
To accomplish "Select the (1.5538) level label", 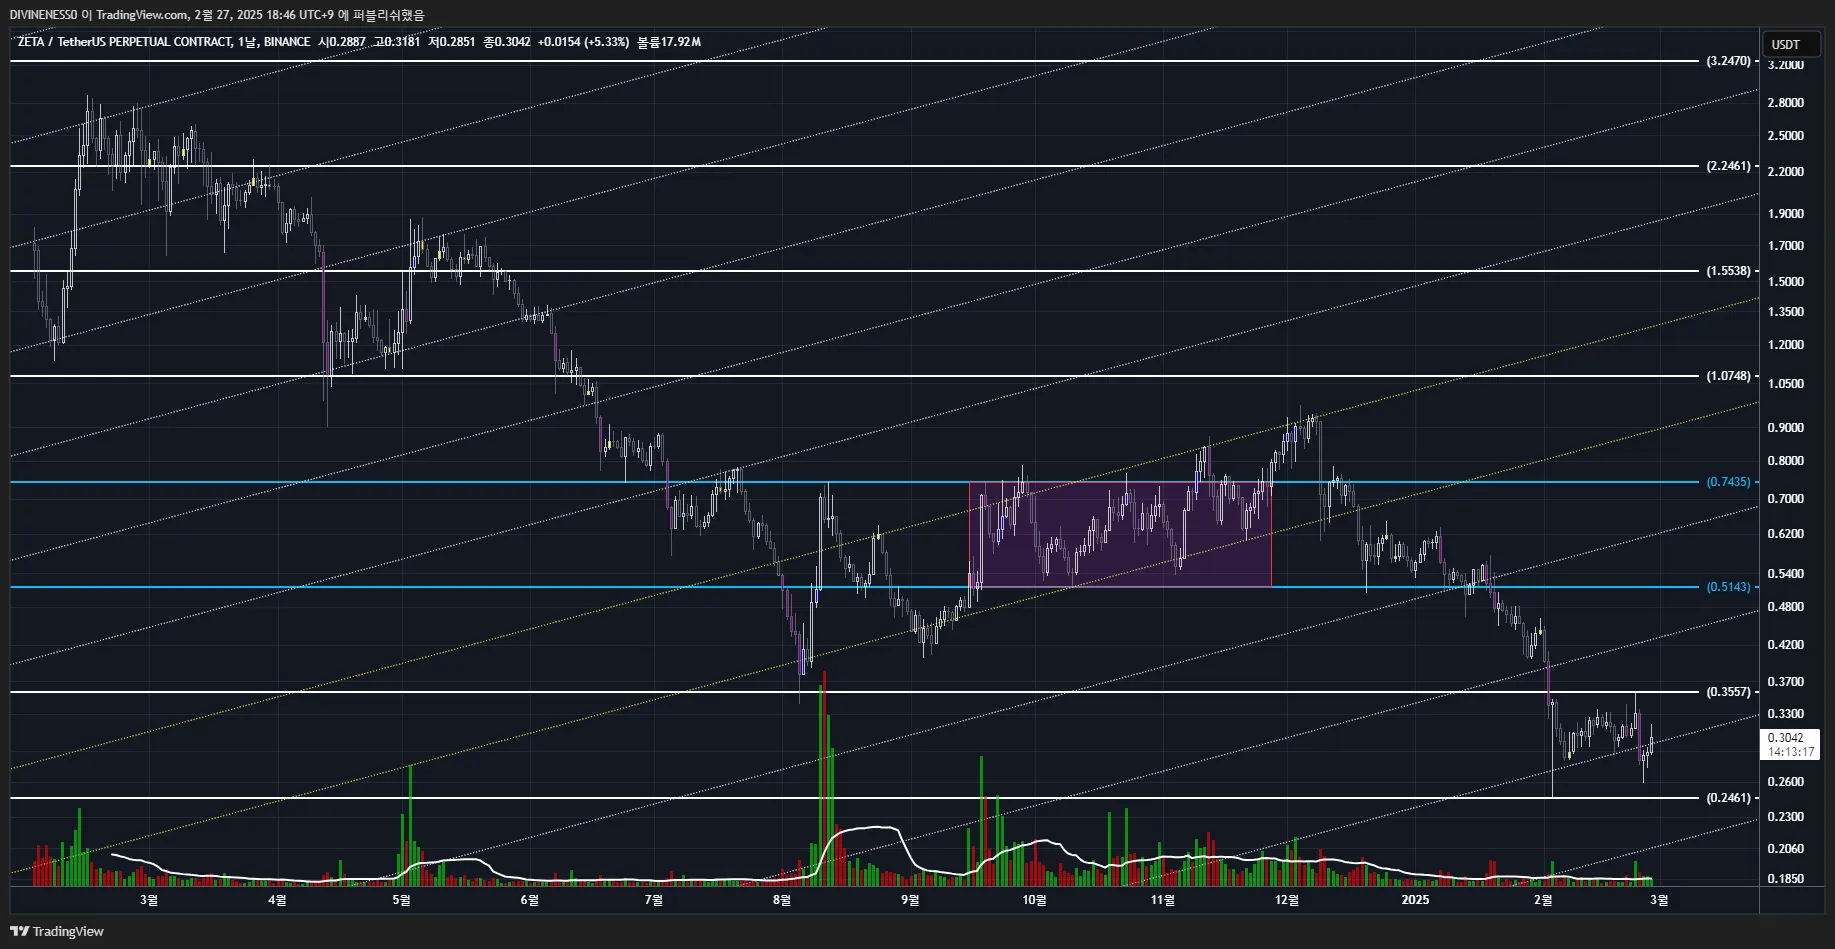I will [x=1729, y=271].
